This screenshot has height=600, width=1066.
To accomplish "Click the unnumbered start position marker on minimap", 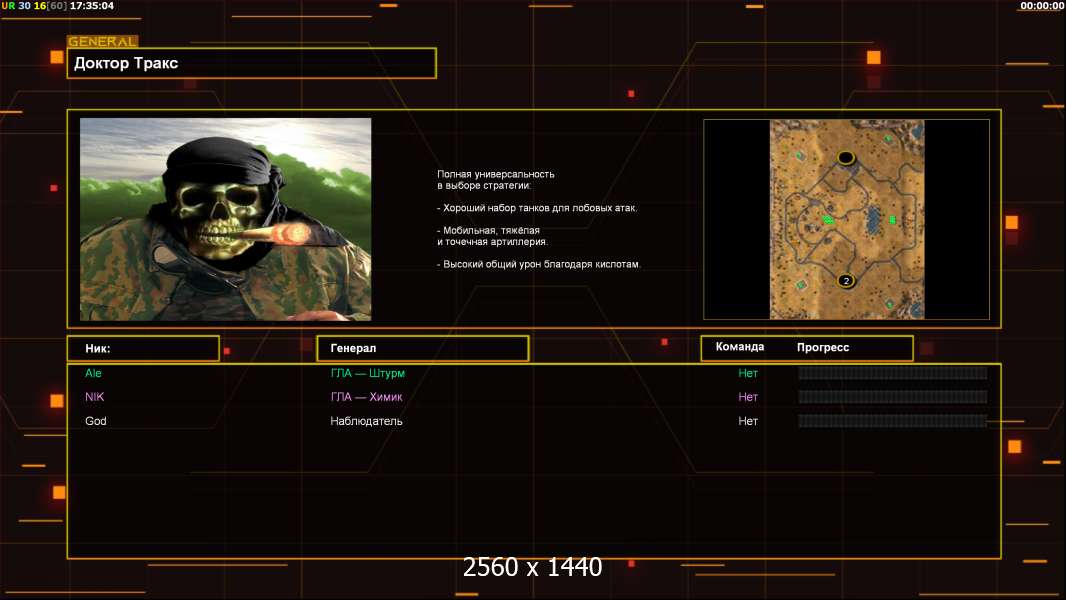I will [x=846, y=158].
